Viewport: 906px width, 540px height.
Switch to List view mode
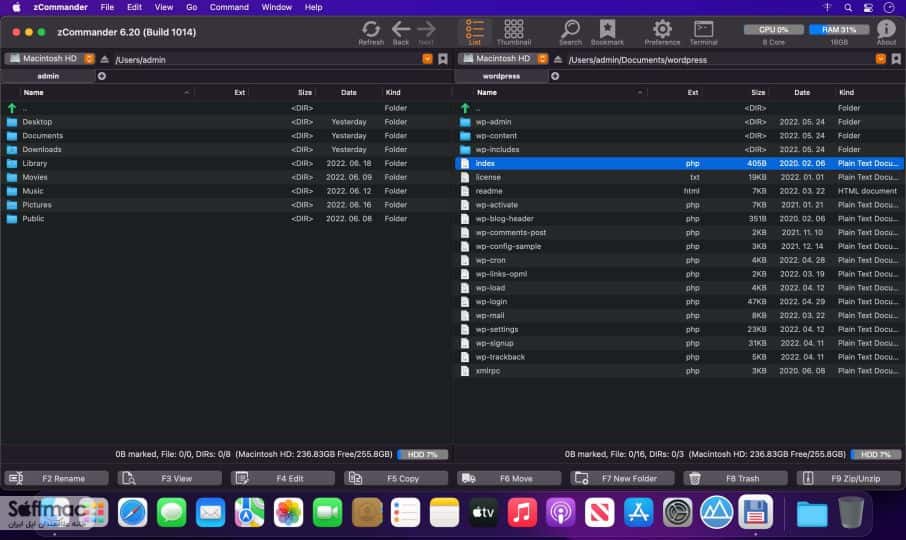pos(474,32)
